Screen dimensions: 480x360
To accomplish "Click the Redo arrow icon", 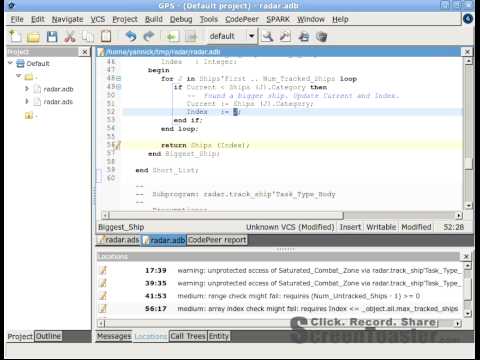I will 149,36.
